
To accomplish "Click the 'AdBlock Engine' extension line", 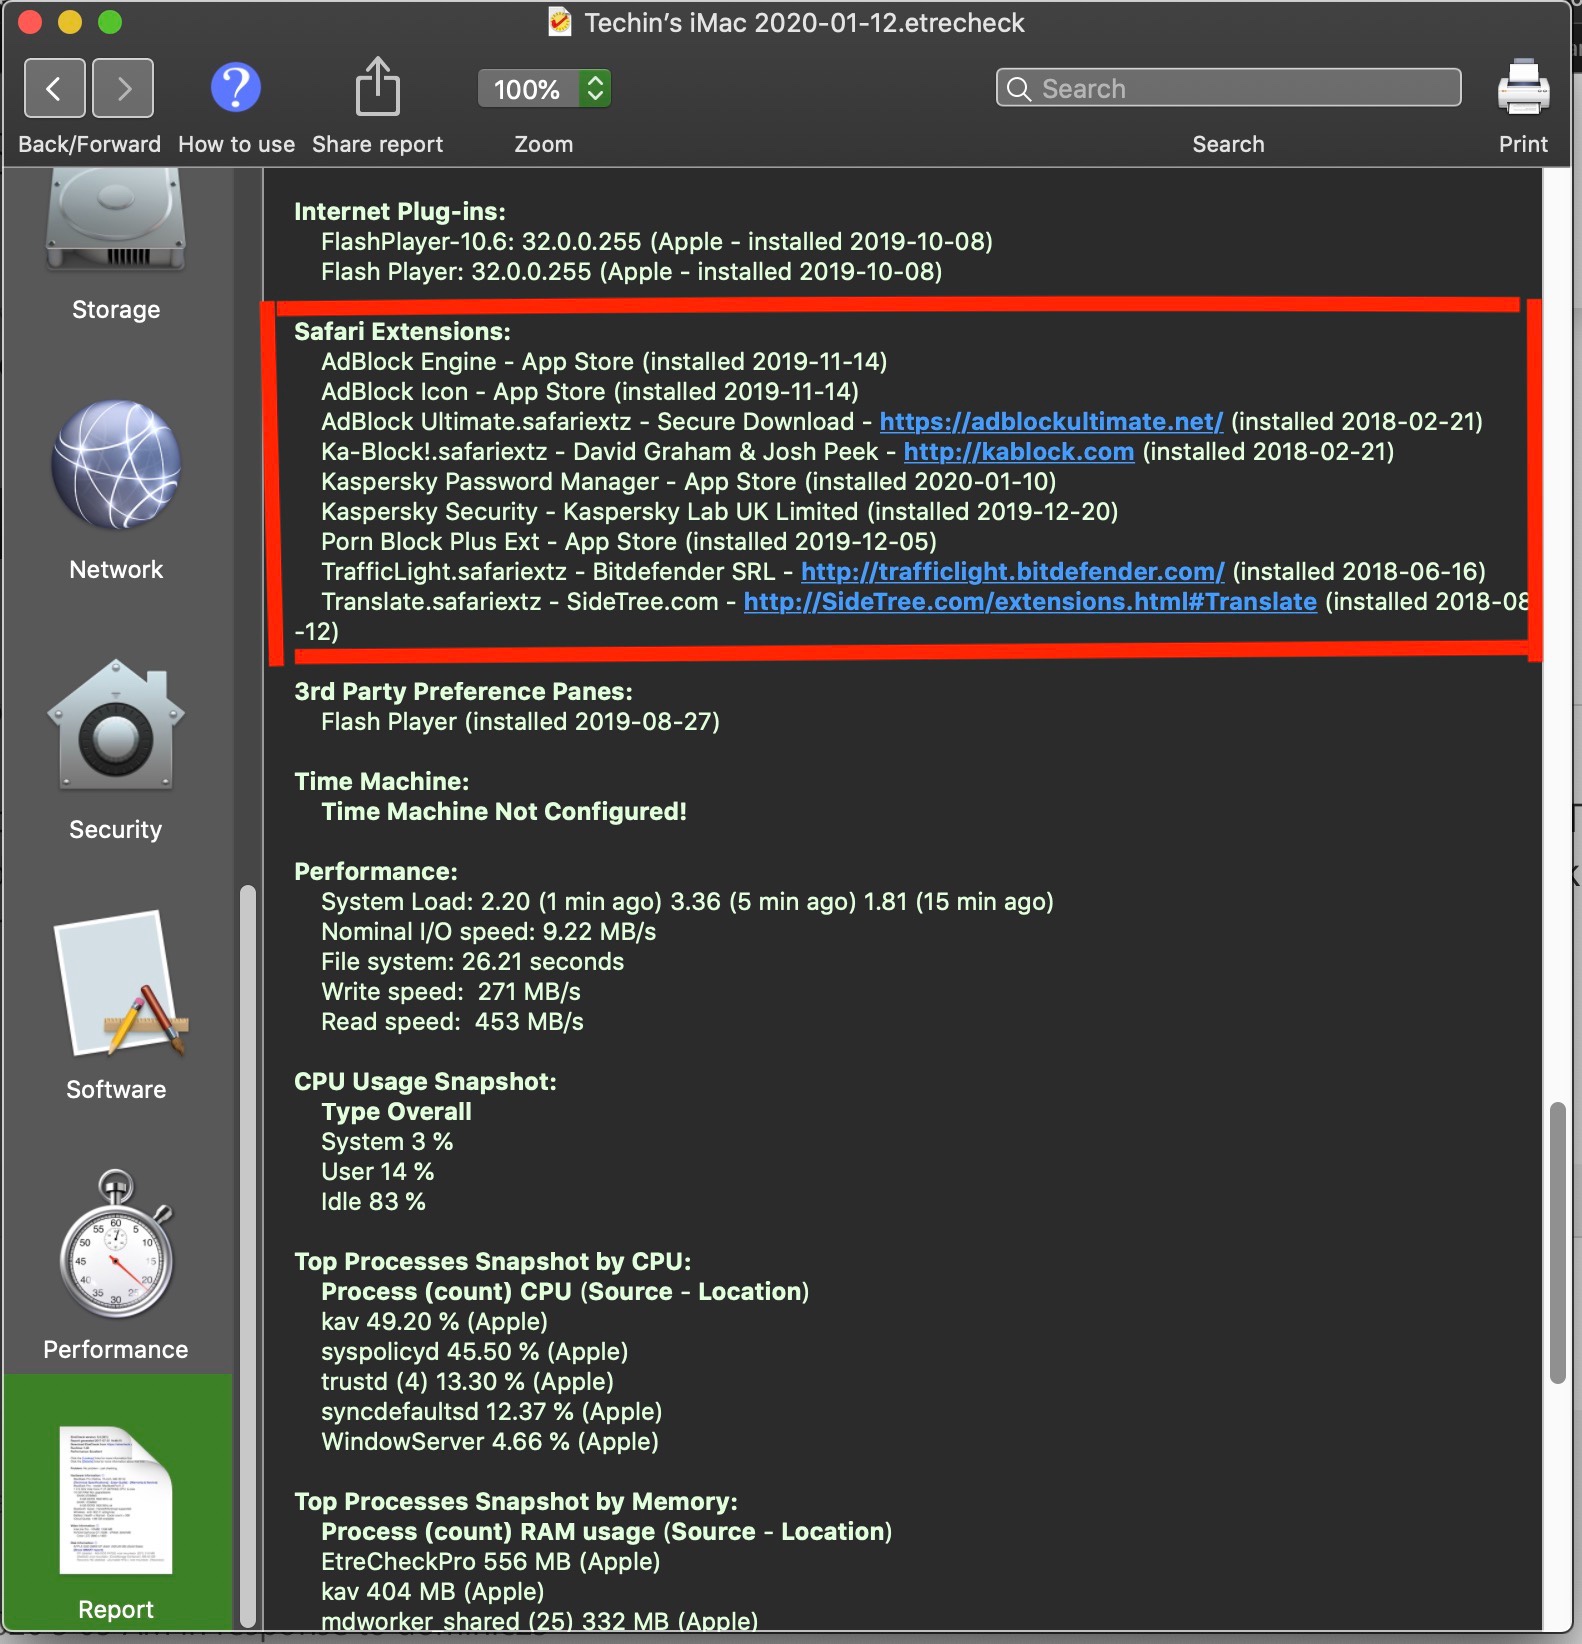I will point(604,362).
